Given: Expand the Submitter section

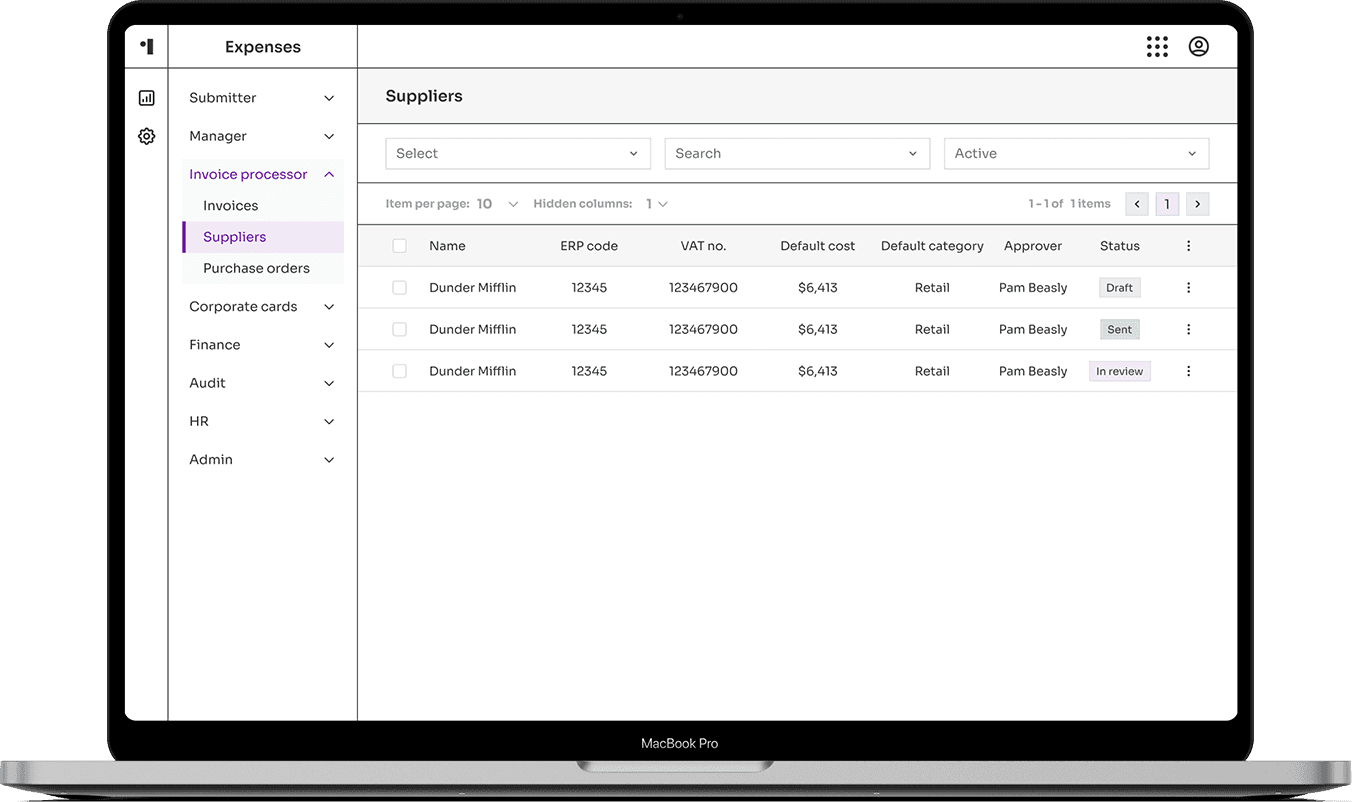Looking at the screenshot, I should point(263,98).
